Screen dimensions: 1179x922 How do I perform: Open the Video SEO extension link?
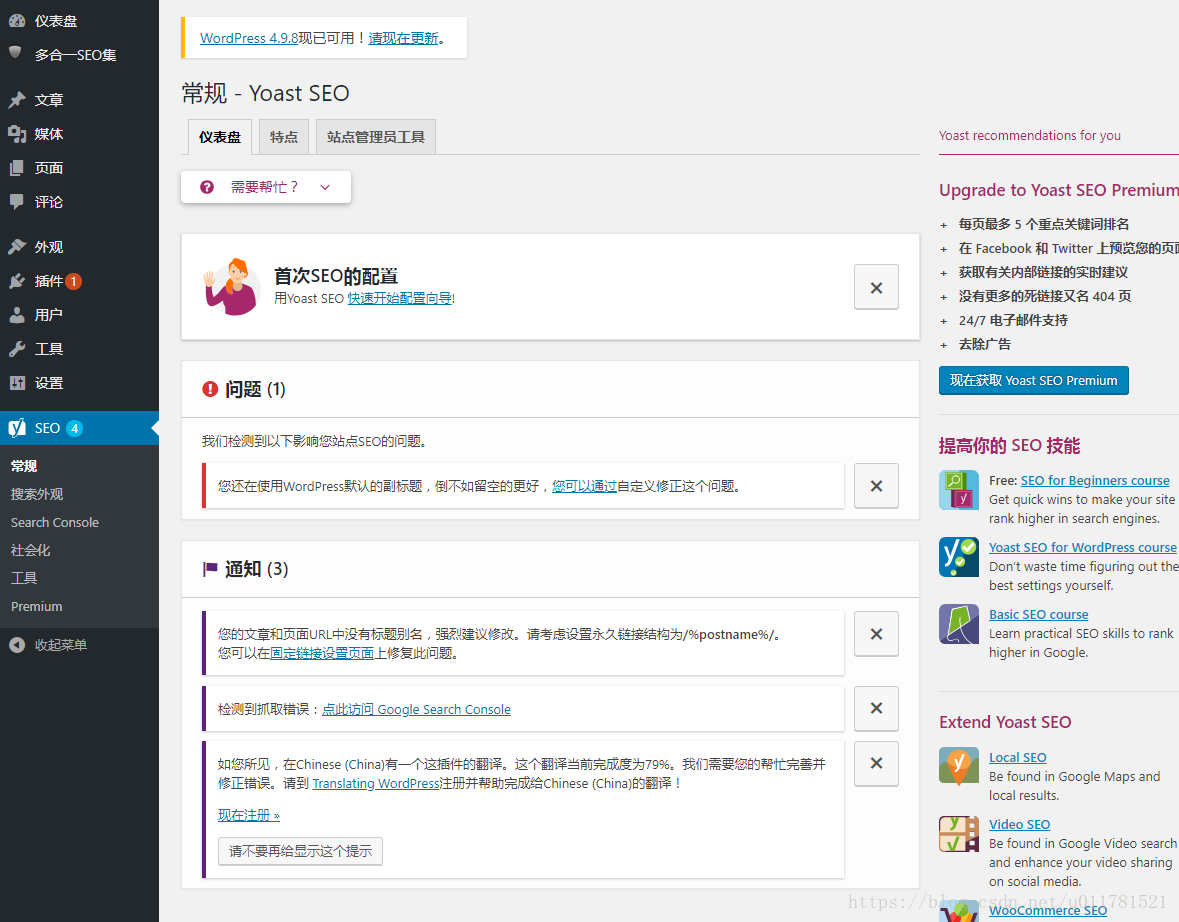tap(1019, 824)
